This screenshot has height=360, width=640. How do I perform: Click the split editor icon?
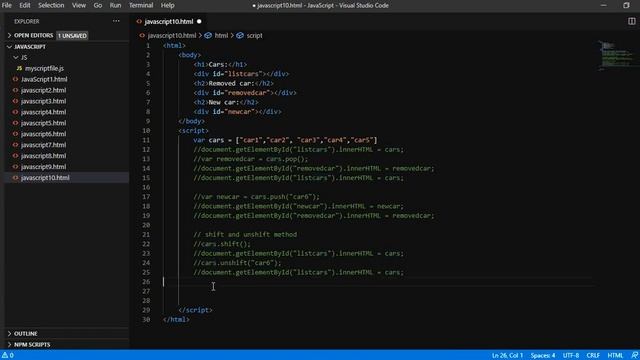tap(631, 22)
